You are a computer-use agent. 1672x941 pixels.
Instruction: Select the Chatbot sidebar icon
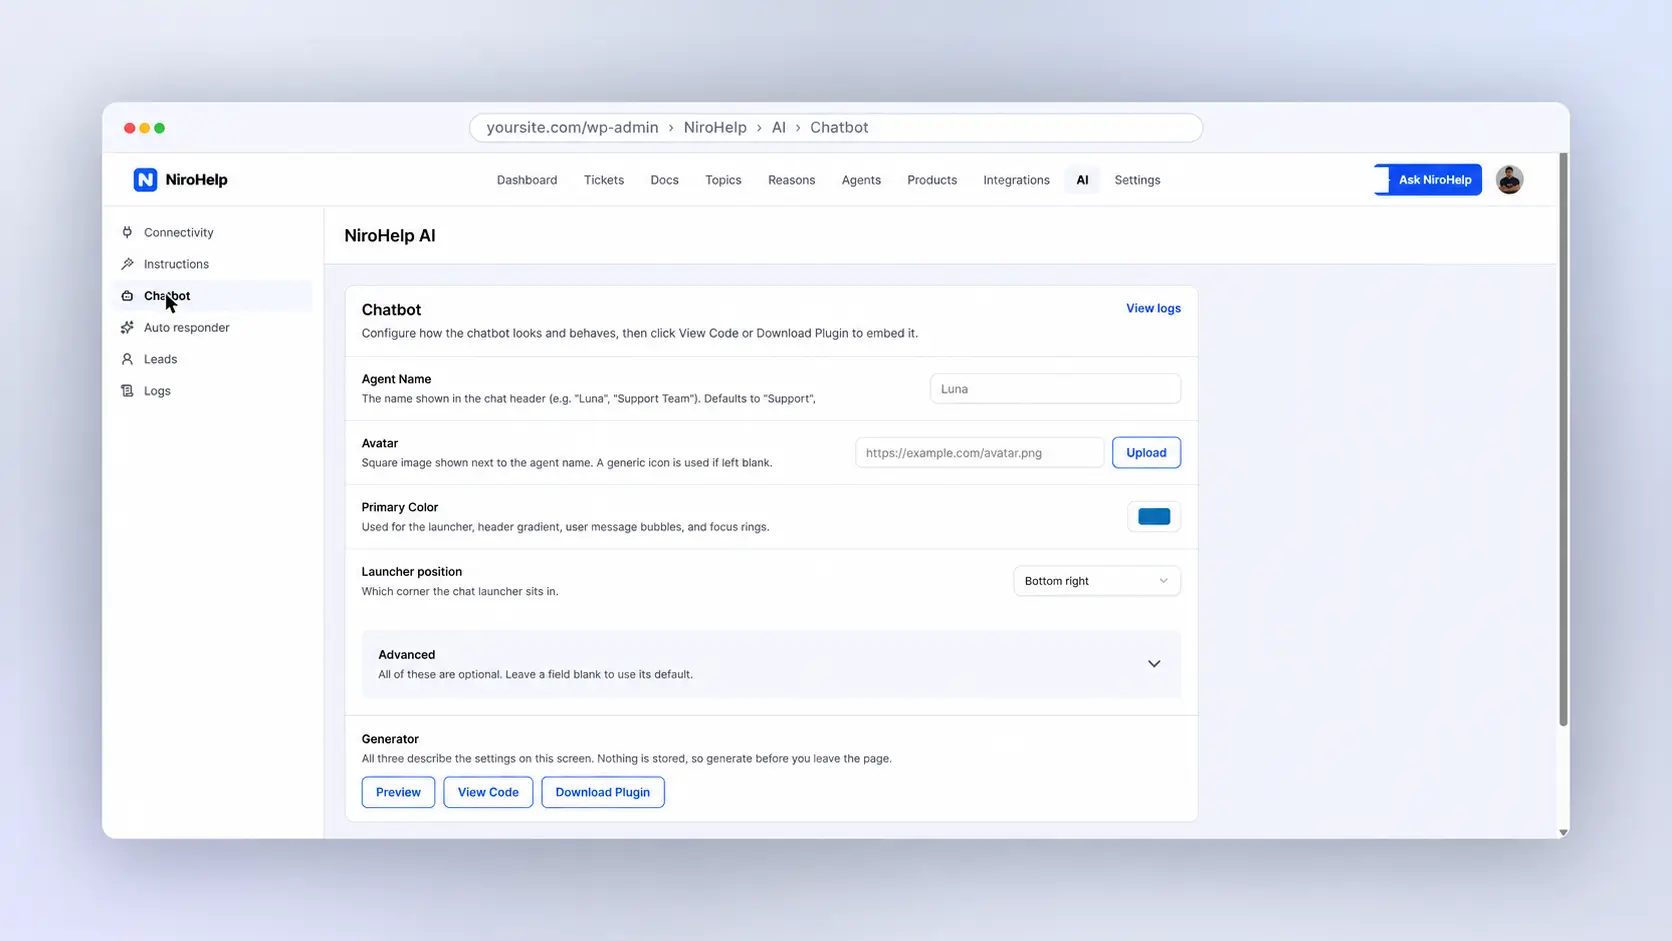127,296
